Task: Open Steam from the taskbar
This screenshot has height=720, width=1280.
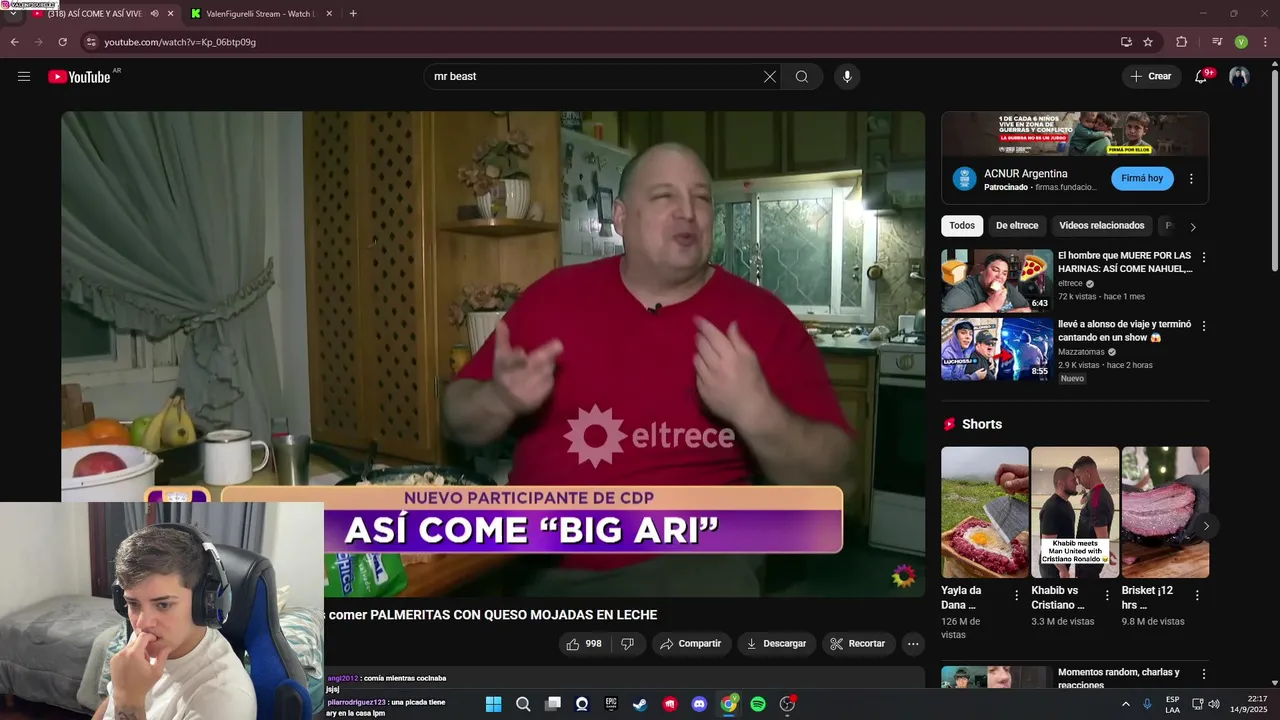Action: click(640, 704)
